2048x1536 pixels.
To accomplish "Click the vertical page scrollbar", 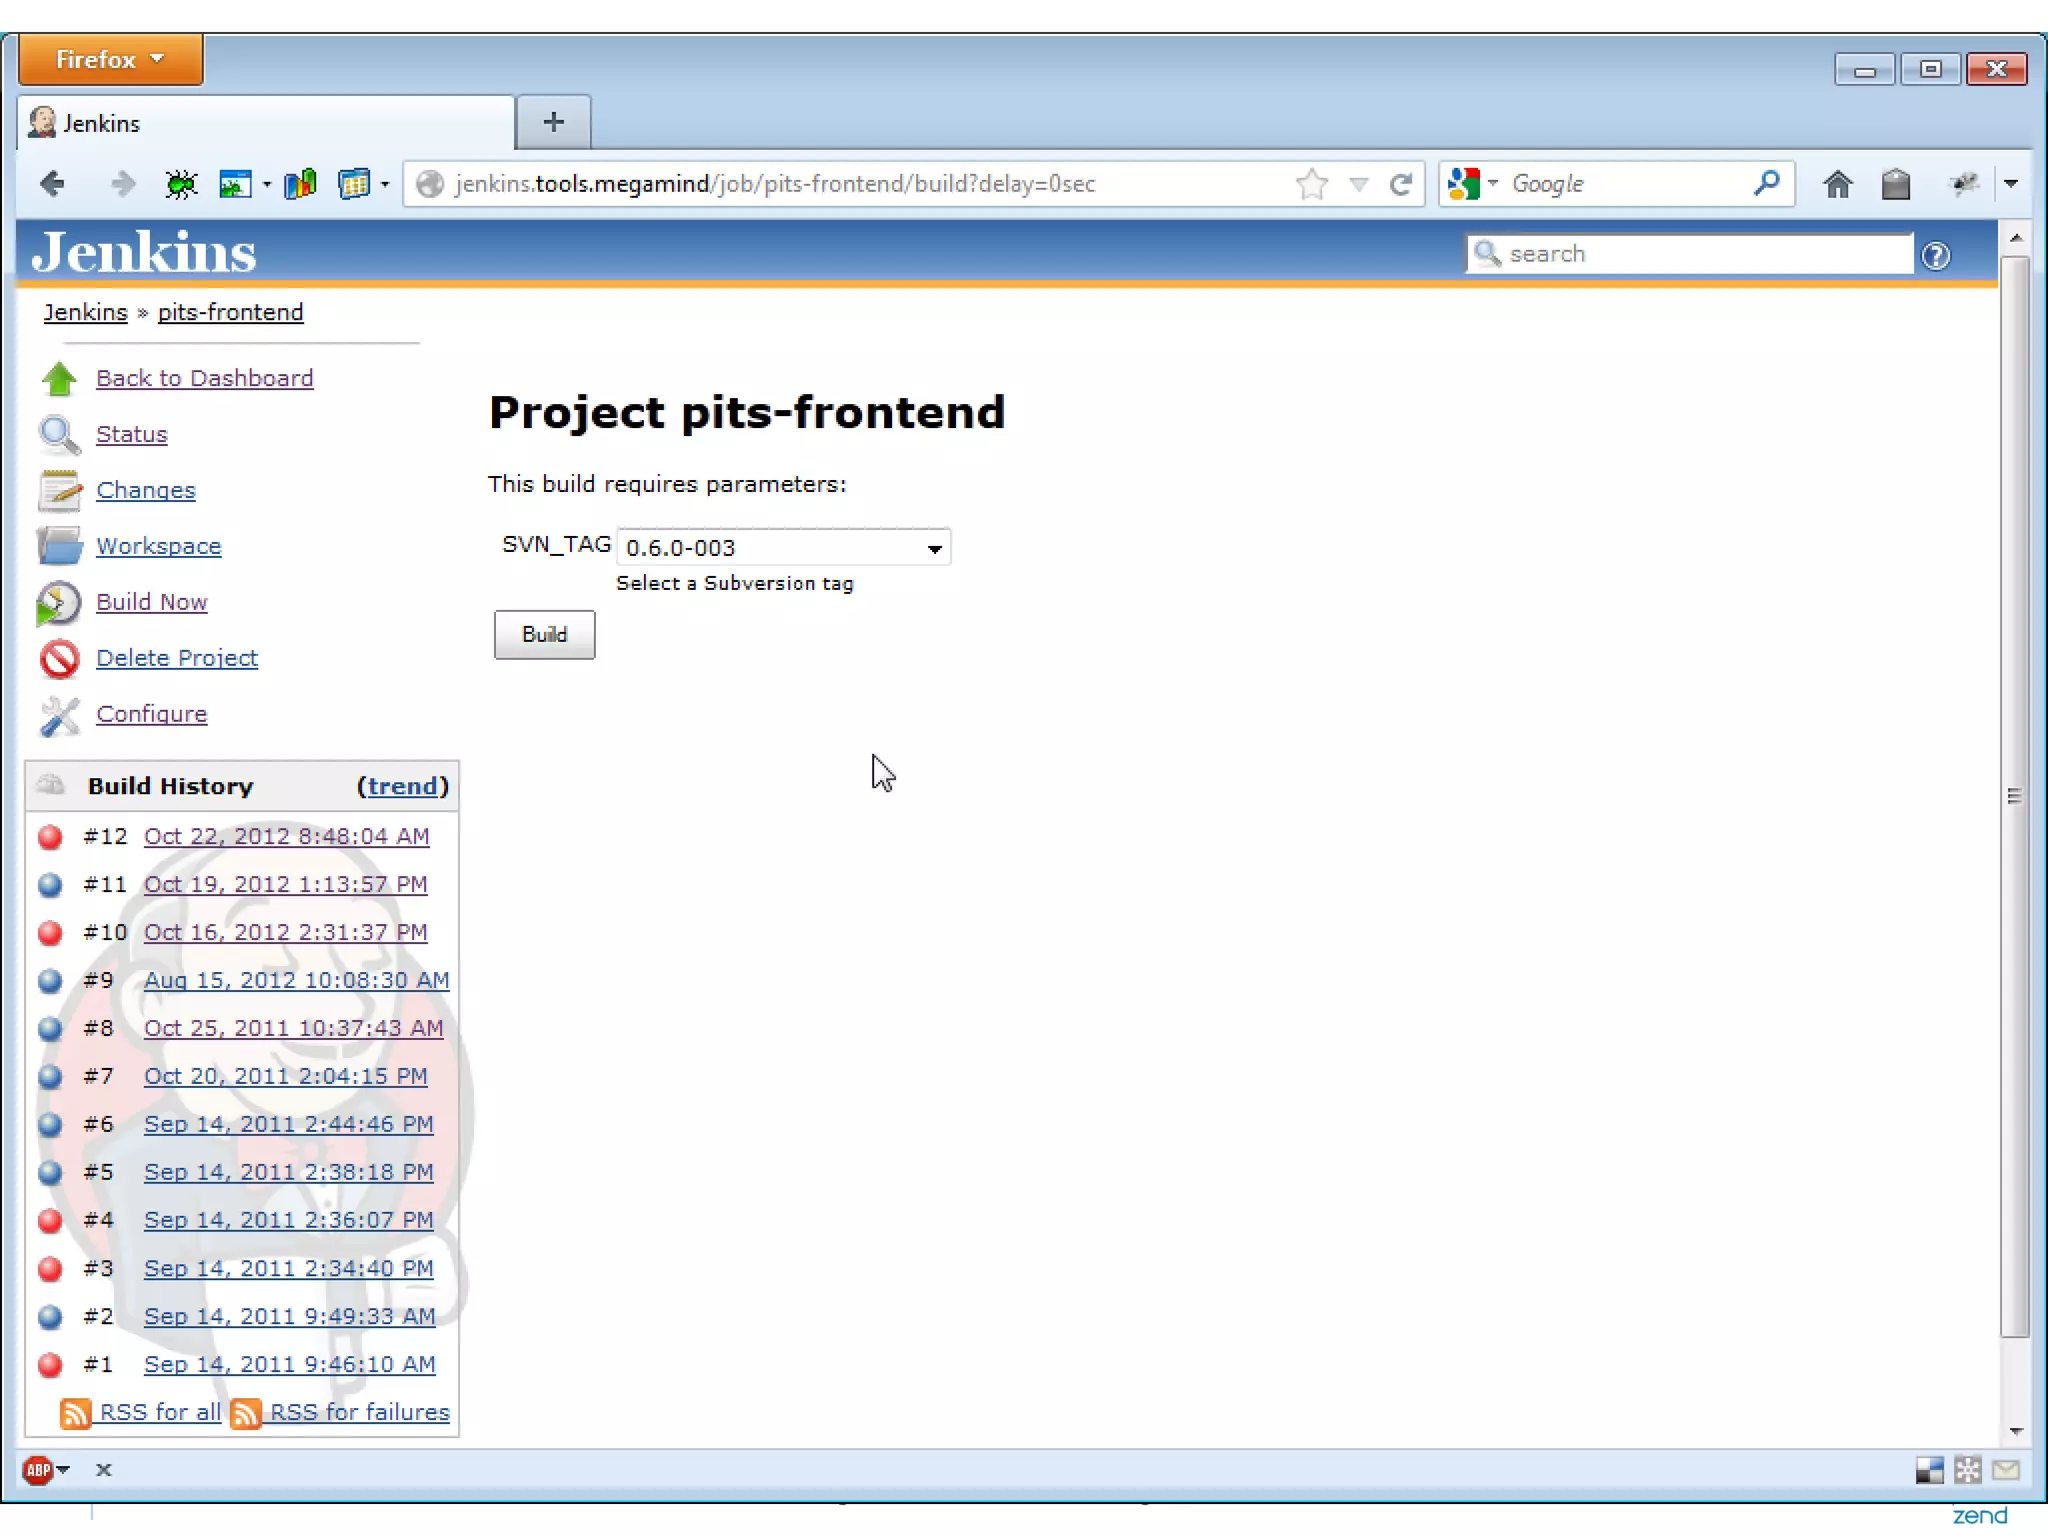I will tap(2016, 796).
